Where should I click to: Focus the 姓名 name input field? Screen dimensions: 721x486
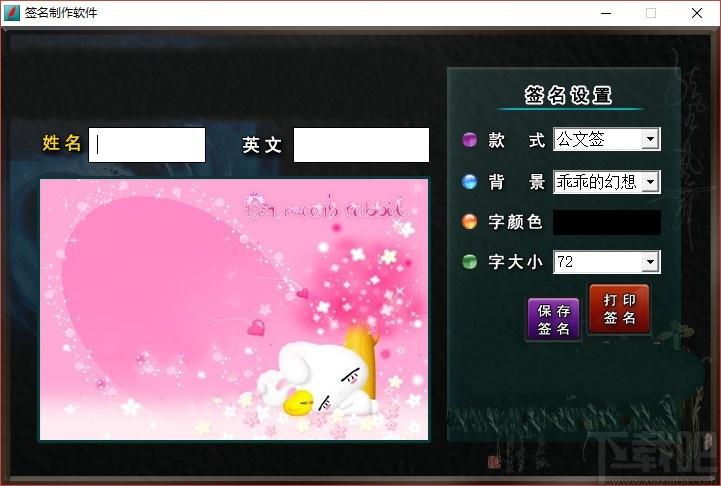click(147, 145)
